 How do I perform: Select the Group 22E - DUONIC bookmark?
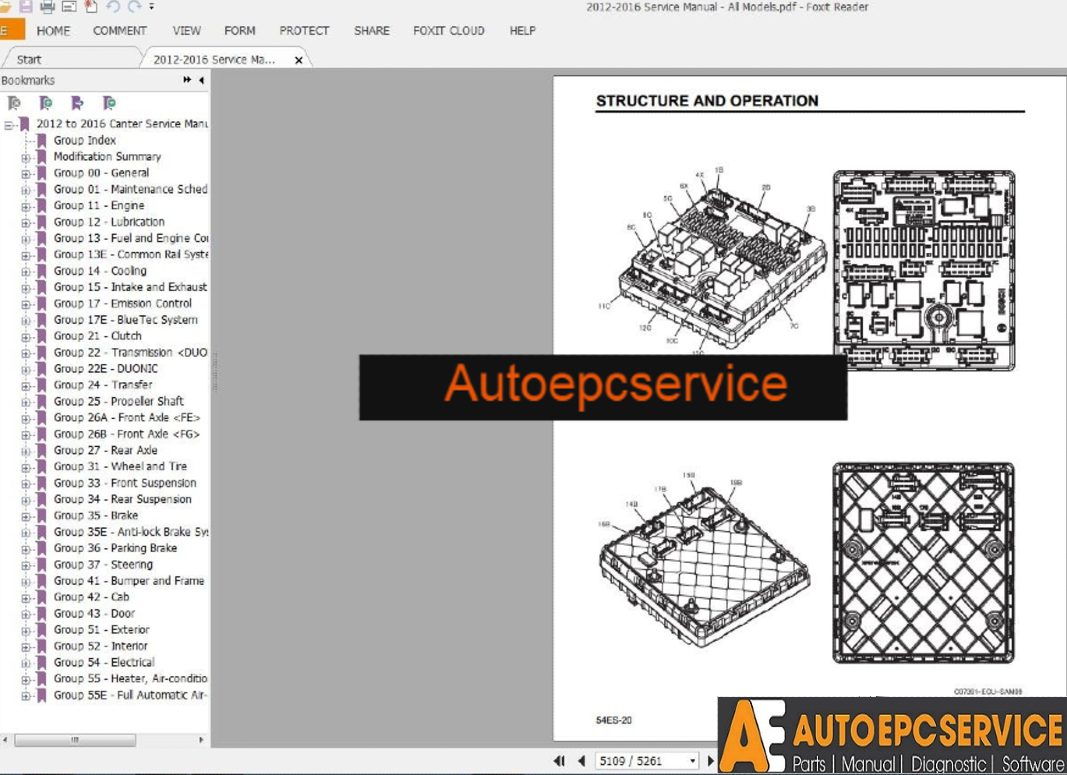105,369
